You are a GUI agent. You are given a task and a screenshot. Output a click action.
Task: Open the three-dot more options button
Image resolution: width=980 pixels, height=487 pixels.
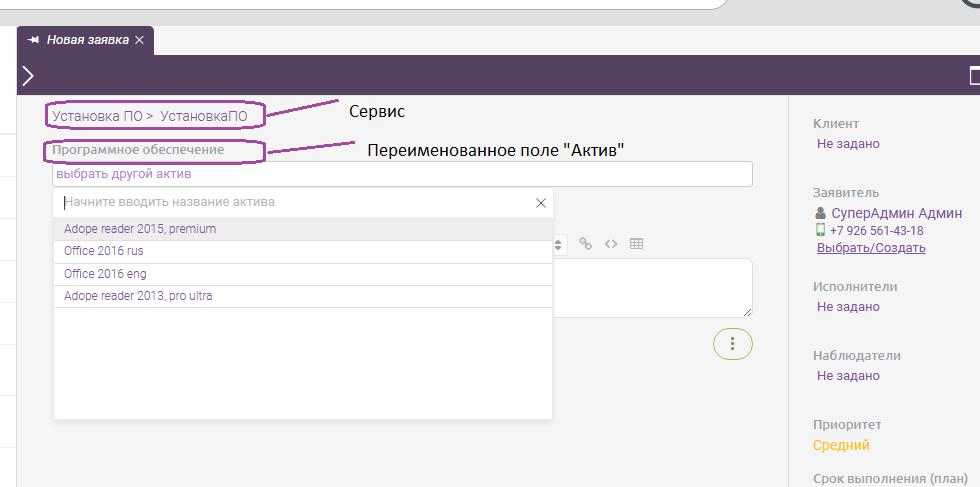click(732, 344)
